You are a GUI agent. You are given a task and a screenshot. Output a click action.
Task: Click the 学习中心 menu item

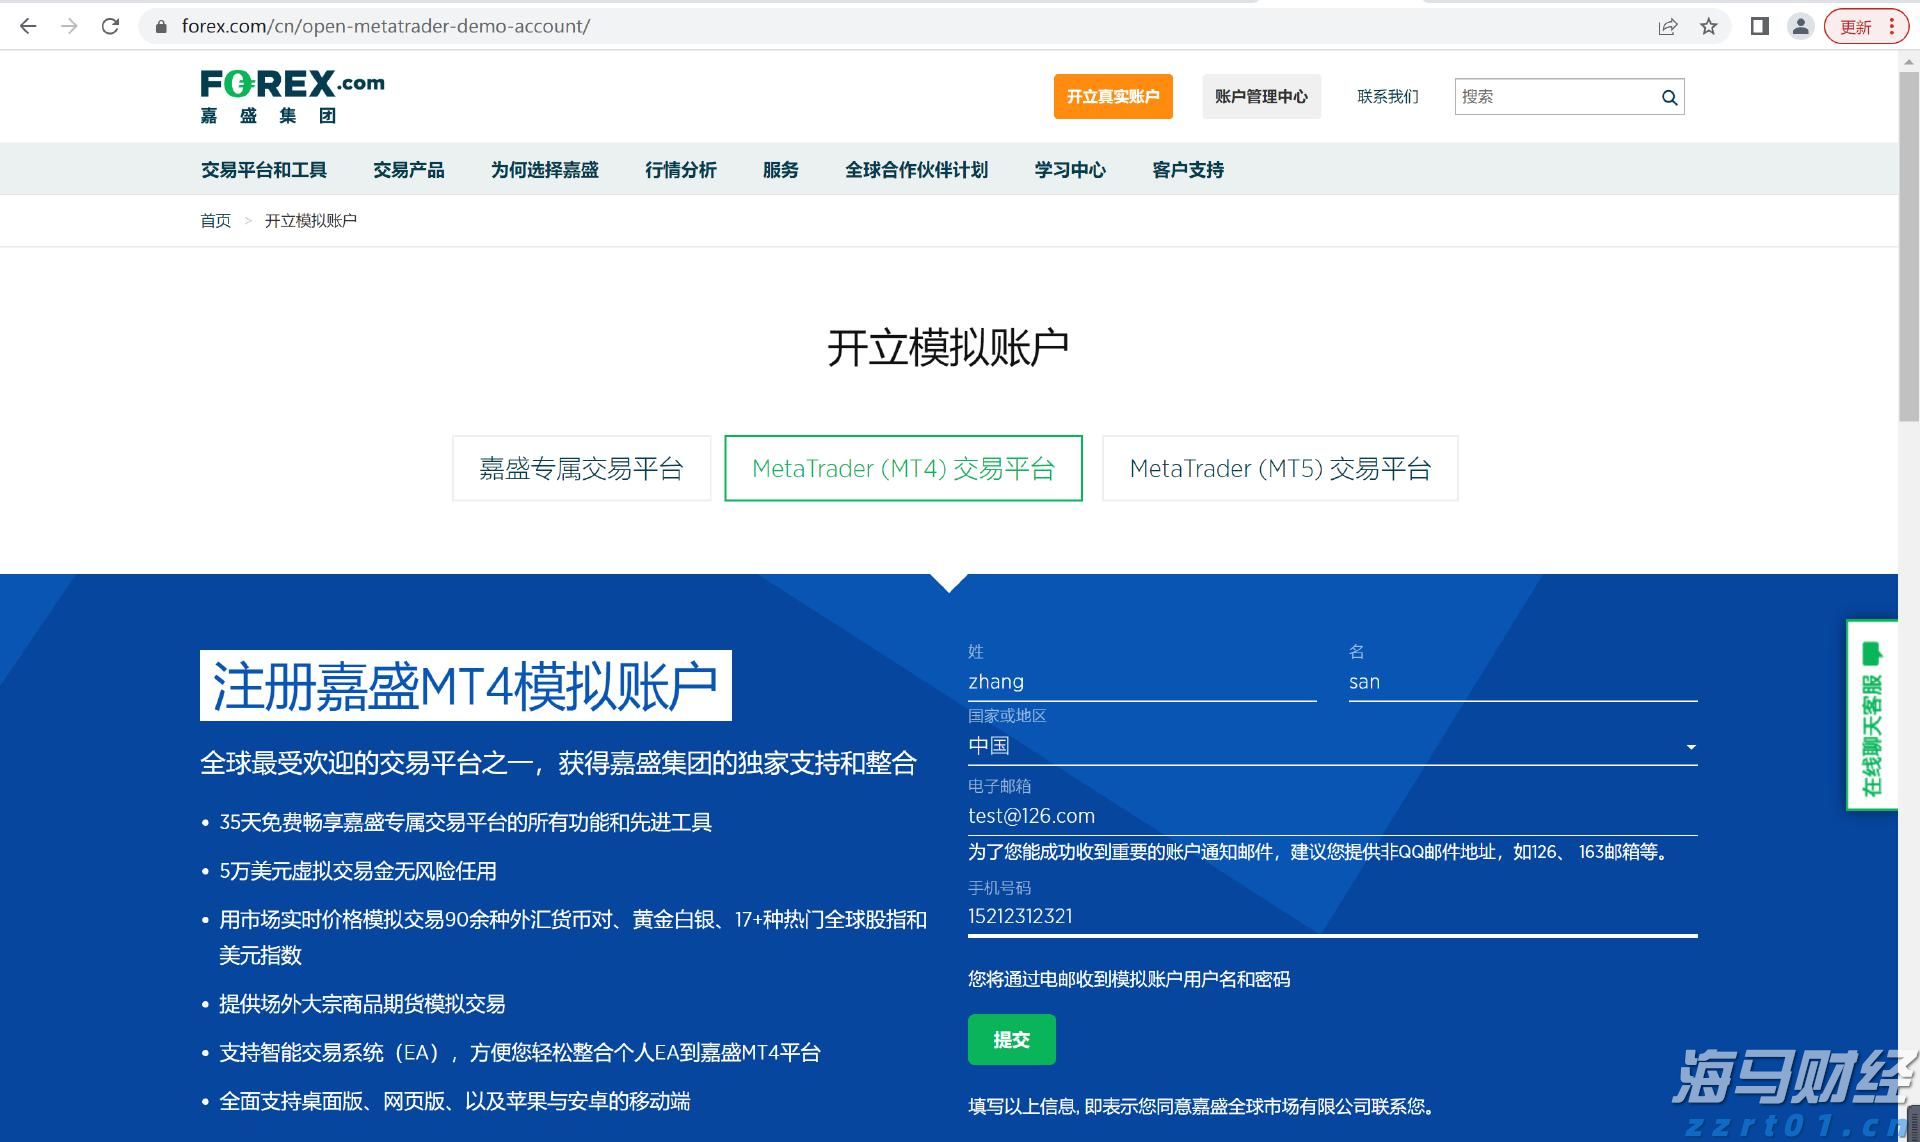click(x=1070, y=169)
